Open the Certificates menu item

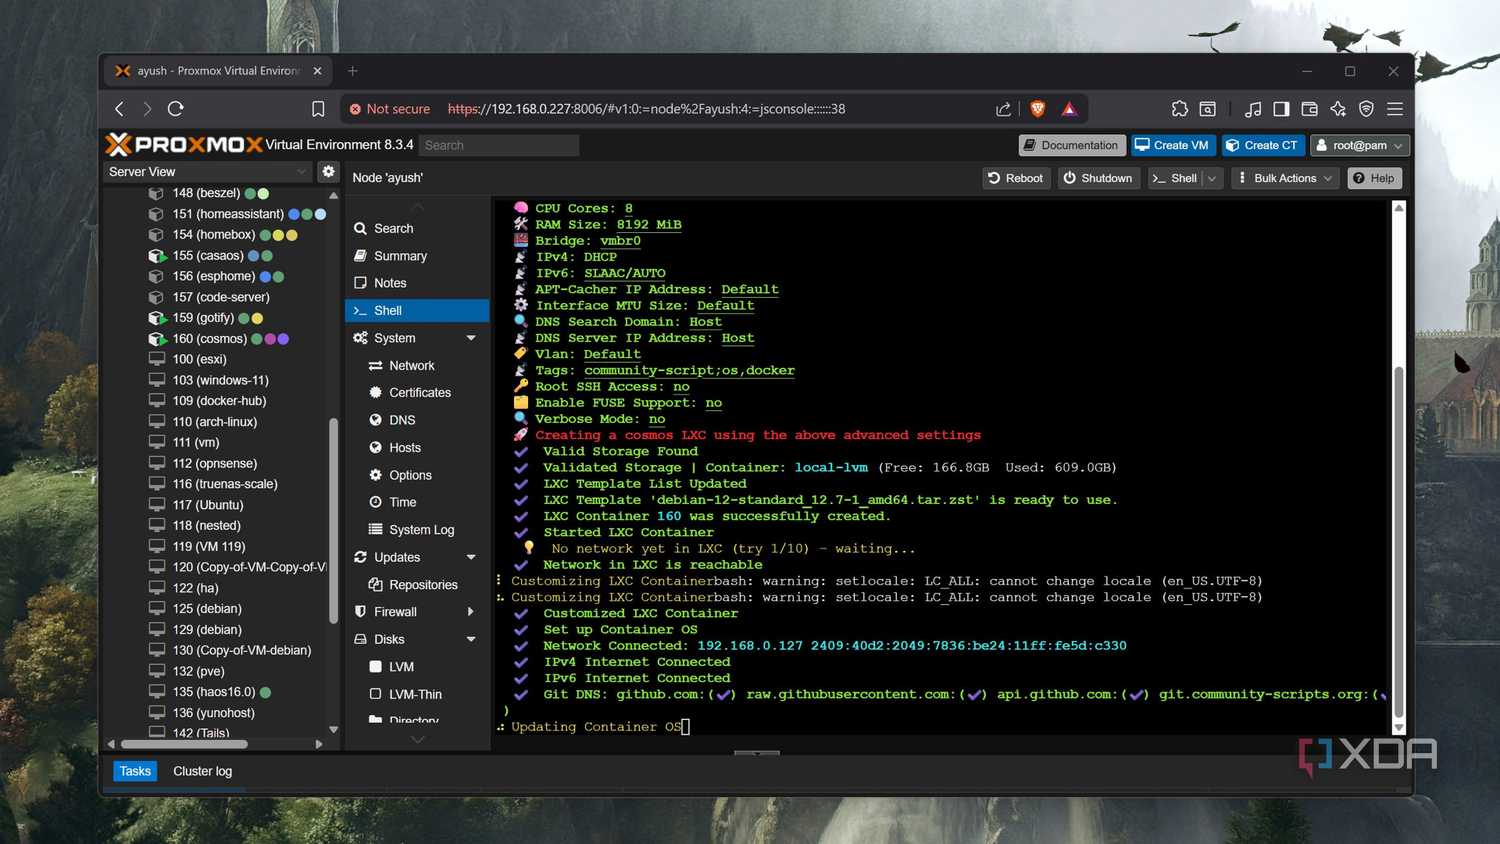point(417,393)
